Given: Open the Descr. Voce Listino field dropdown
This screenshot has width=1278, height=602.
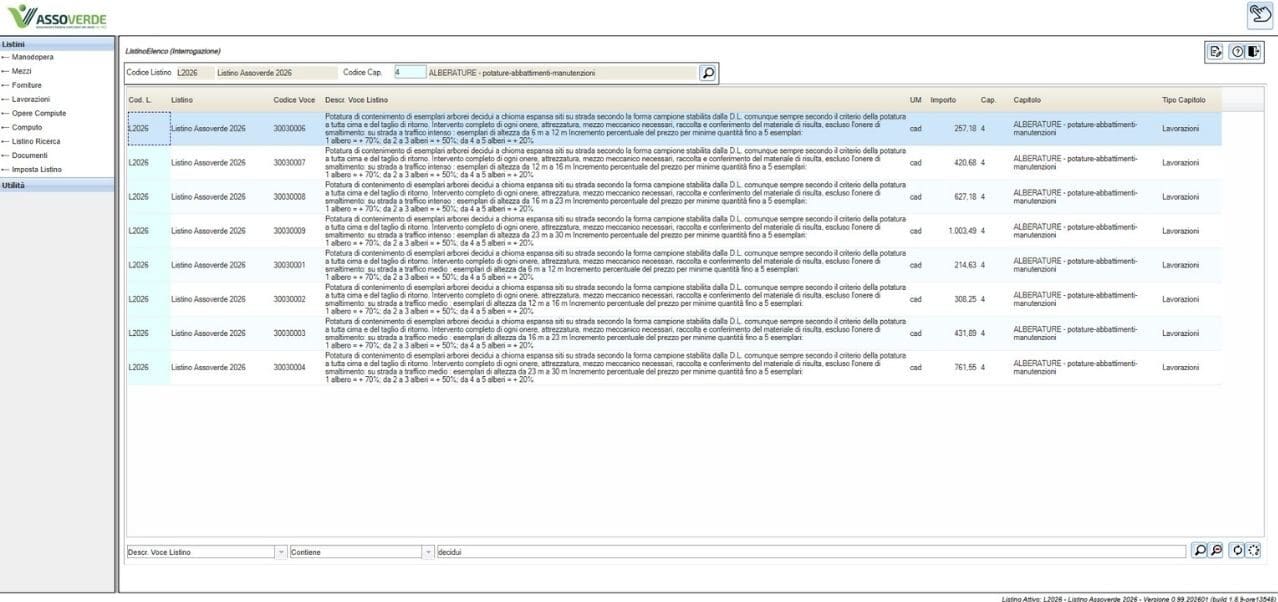Looking at the screenshot, I should (x=281, y=552).
